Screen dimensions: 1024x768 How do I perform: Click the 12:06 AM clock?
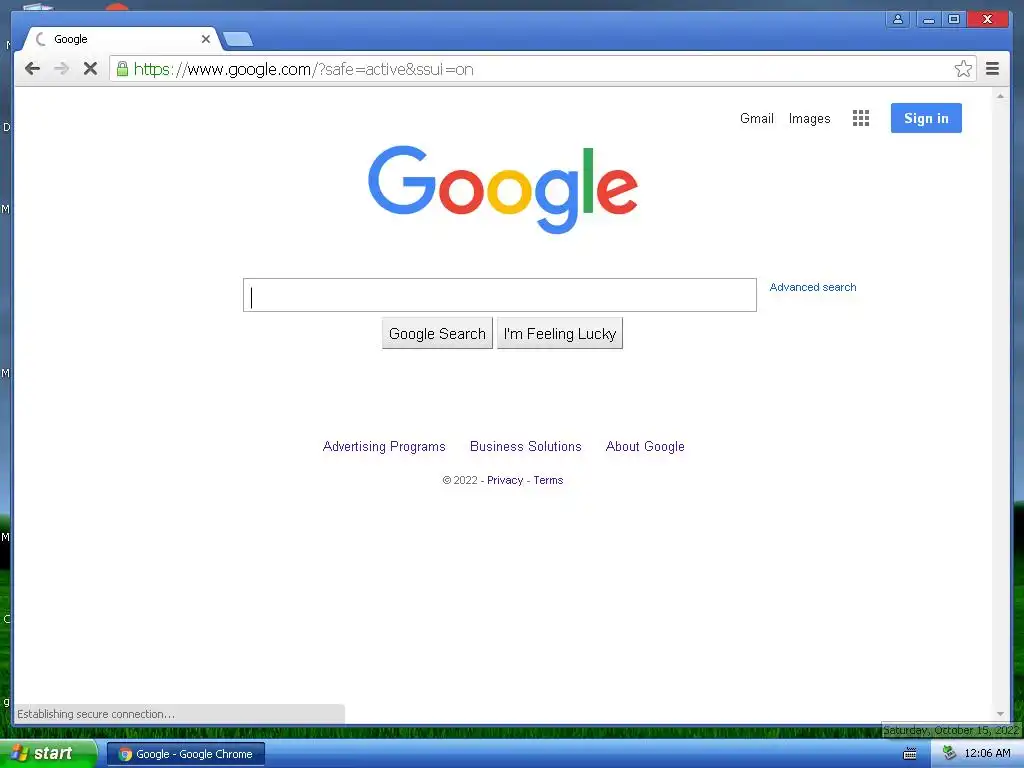pyautogui.click(x=987, y=754)
